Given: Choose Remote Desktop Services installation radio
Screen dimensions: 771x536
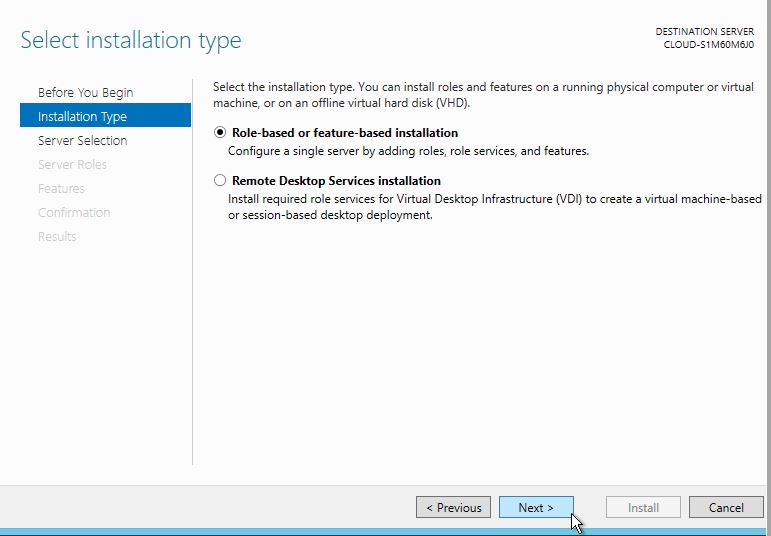Looking at the screenshot, I should (220, 180).
